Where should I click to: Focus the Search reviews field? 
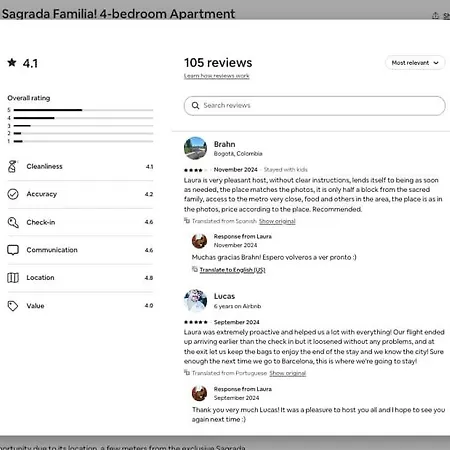pyautogui.click(x=314, y=106)
